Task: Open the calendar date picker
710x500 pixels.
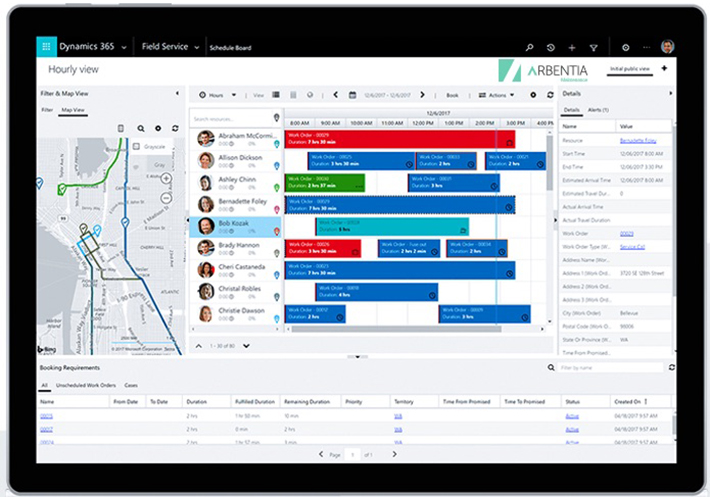Action: click(x=352, y=95)
